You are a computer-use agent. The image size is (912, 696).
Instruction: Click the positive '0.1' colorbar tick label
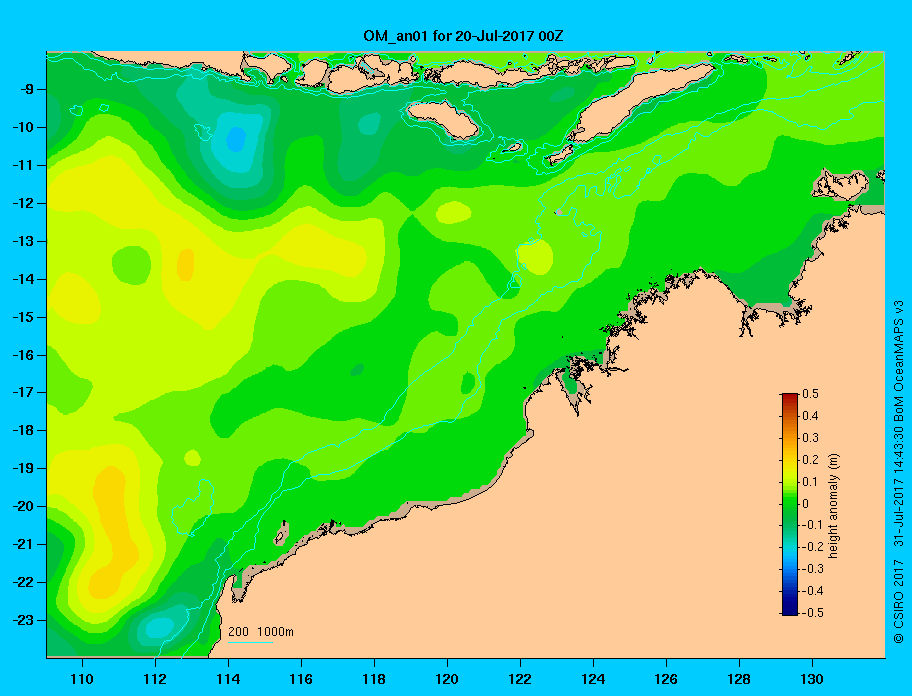click(x=810, y=482)
